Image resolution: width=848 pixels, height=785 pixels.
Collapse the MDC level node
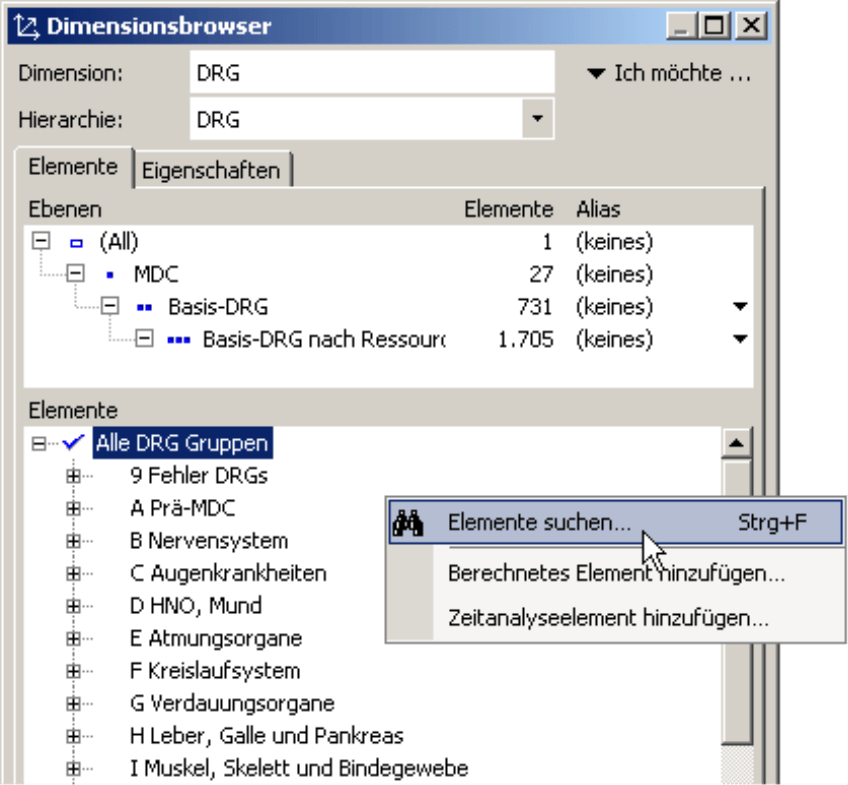tap(75, 275)
